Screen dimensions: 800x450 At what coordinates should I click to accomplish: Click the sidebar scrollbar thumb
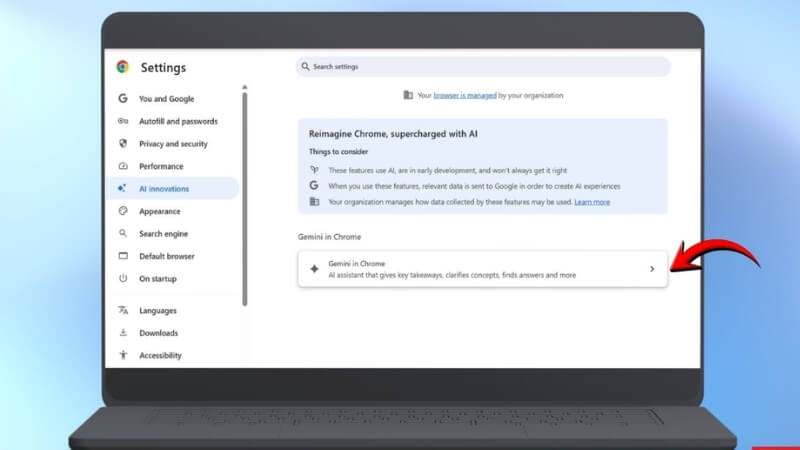coord(245,199)
